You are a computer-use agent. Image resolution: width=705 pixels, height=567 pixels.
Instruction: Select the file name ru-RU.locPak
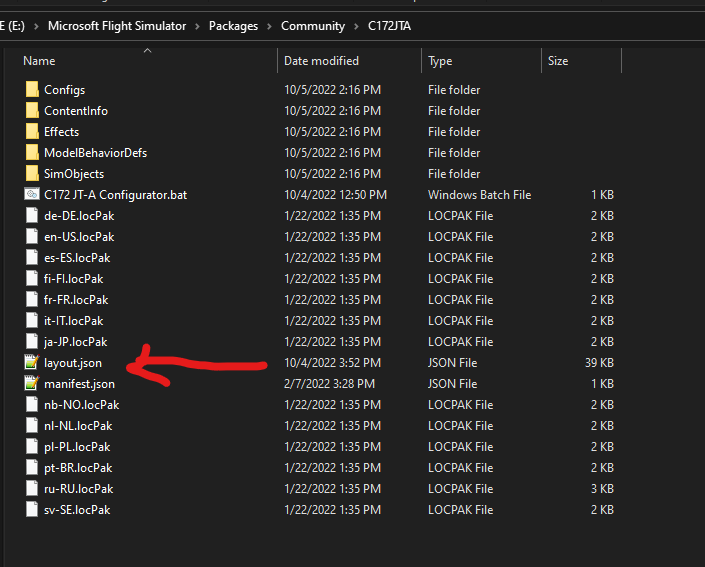point(79,489)
